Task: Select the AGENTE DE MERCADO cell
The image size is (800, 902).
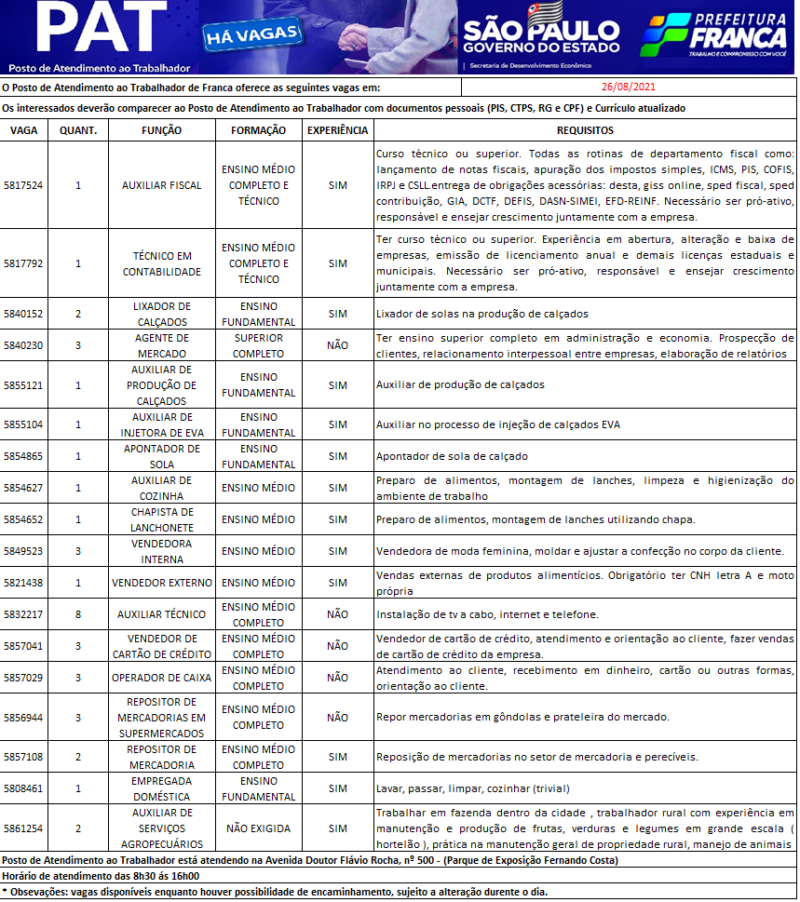Action: click(162, 346)
